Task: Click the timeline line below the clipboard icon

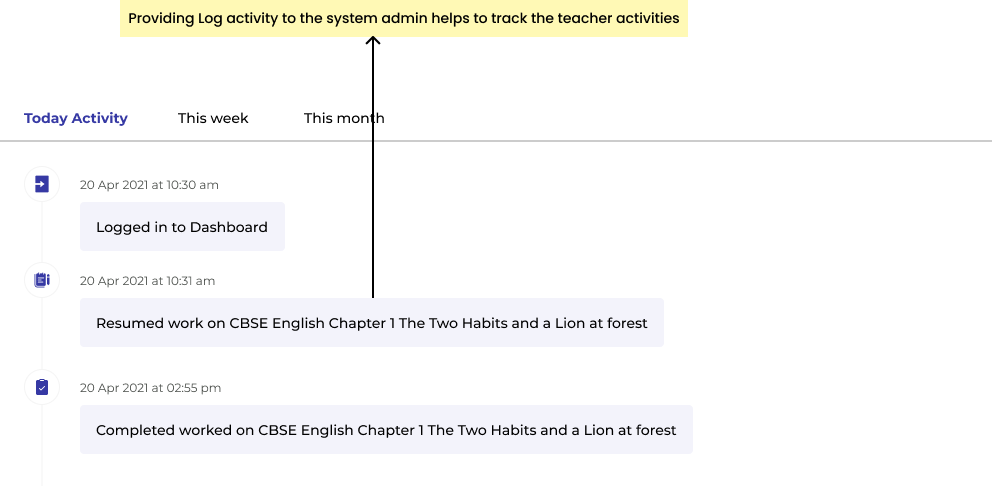Action: point(42,446)
